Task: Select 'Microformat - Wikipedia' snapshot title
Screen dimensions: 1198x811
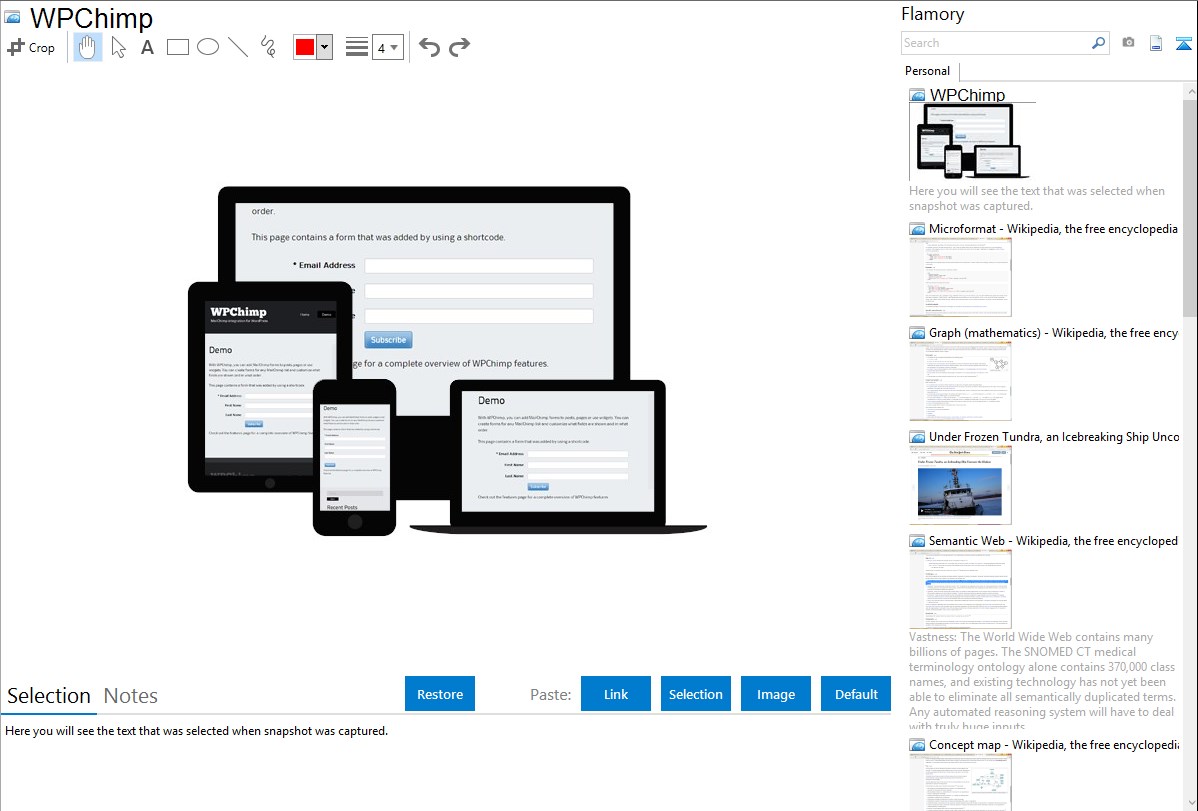Action: point(1053,229)
